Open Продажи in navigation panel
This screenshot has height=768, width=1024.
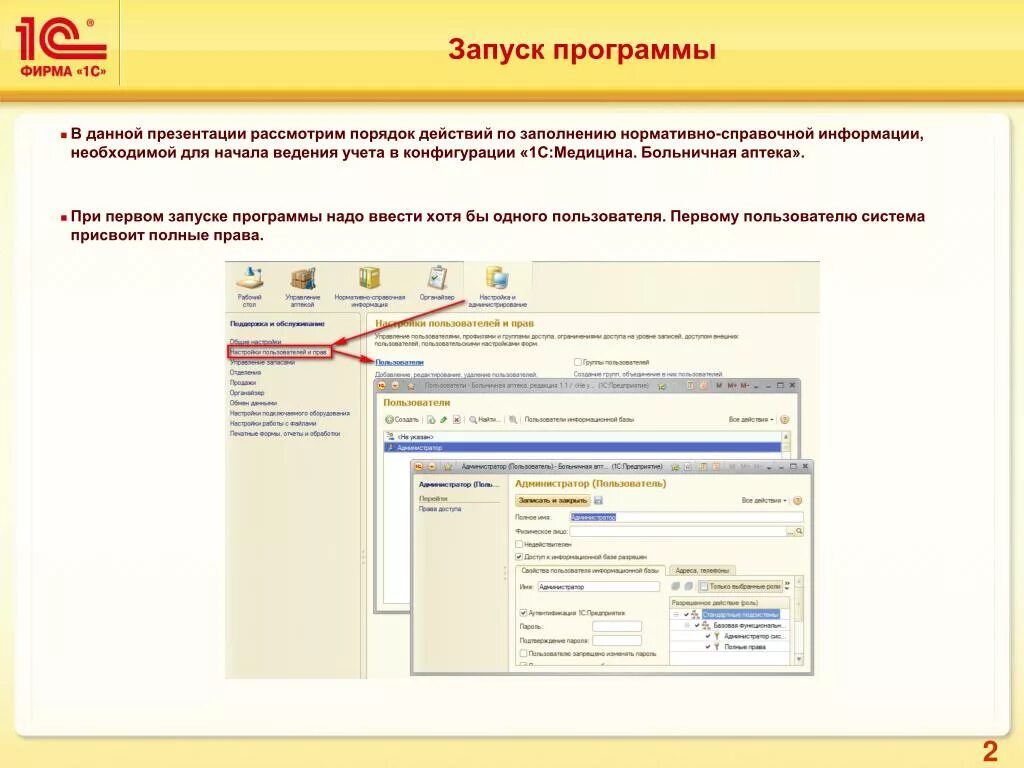242,383
